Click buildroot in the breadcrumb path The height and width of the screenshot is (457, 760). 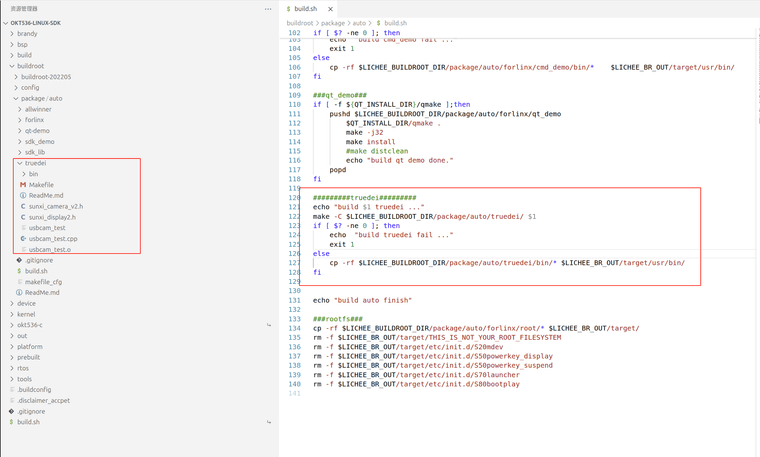pos(300,23)
